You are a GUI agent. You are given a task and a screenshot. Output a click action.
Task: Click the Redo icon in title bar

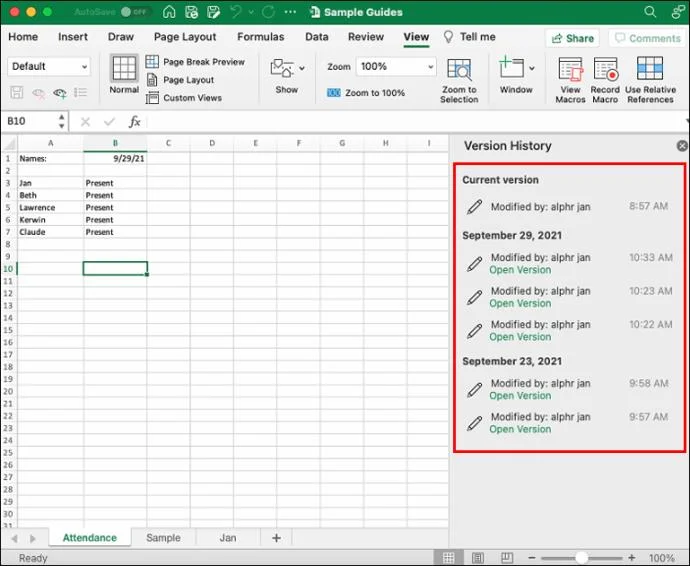tap(268, 12)
